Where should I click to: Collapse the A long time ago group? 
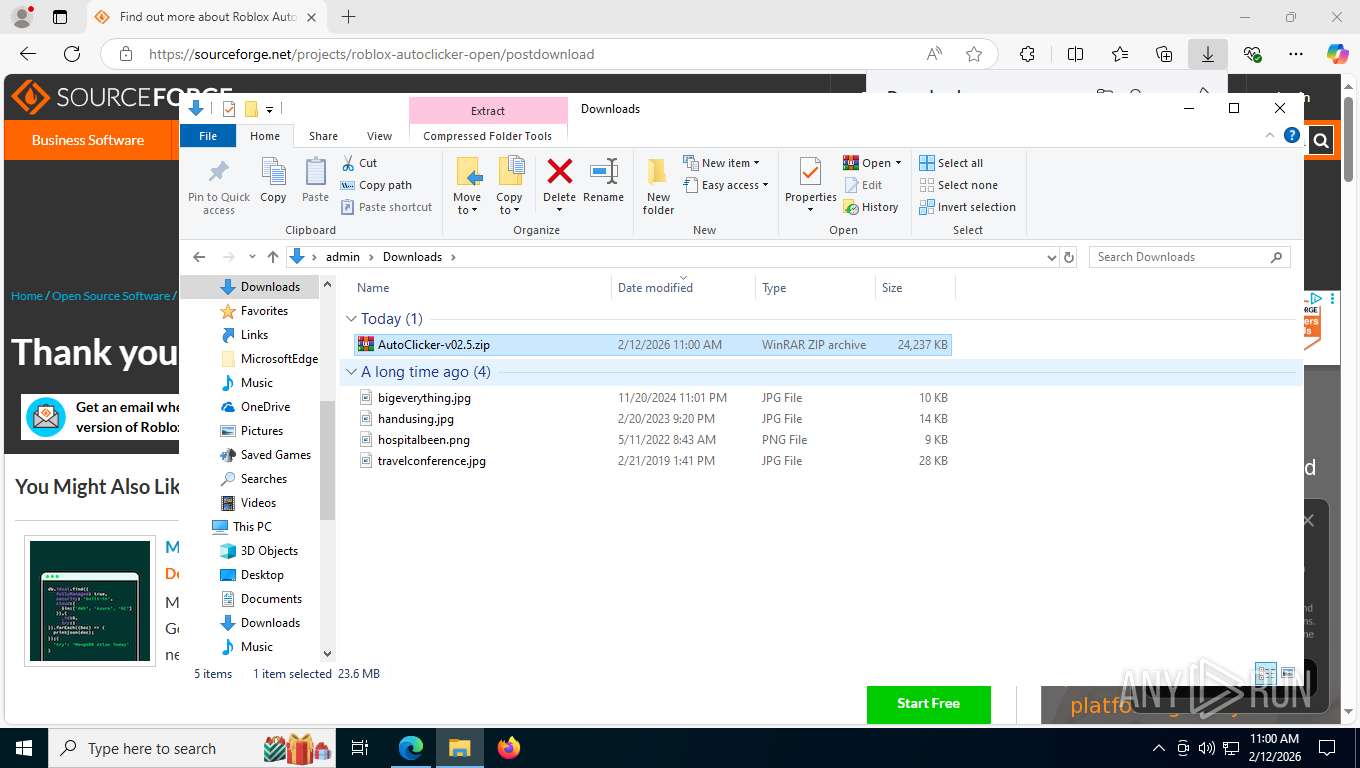351,372
